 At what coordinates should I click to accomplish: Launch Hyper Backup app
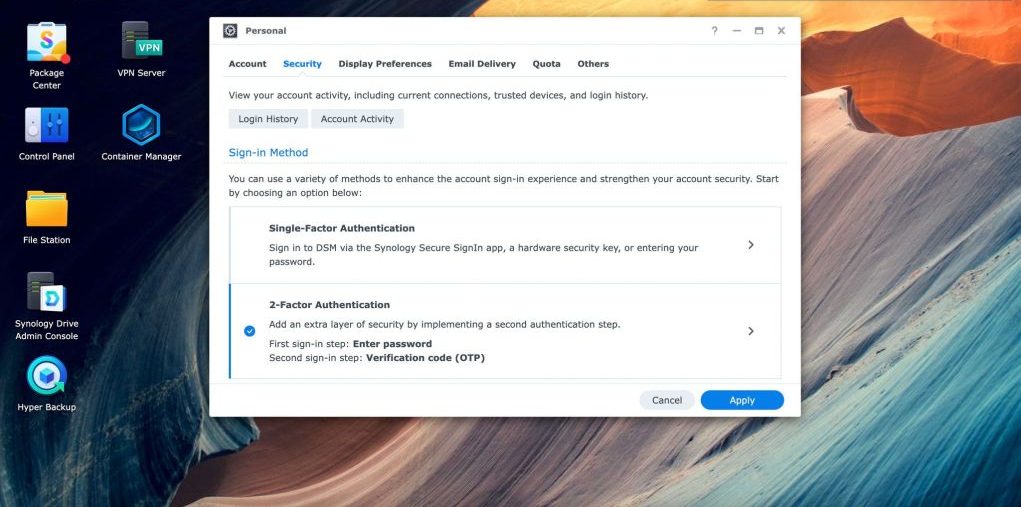coord(46,377)
